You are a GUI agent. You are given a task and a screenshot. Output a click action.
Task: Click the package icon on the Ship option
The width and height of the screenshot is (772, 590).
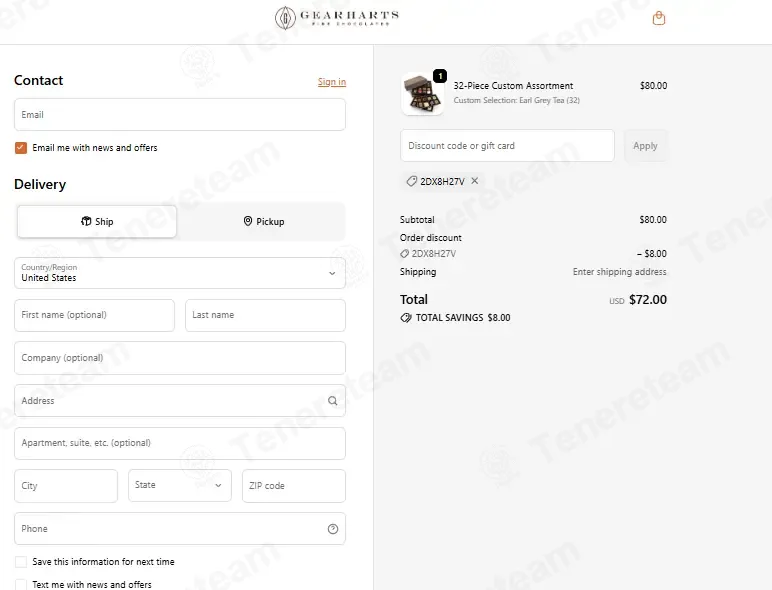(86, 221)
